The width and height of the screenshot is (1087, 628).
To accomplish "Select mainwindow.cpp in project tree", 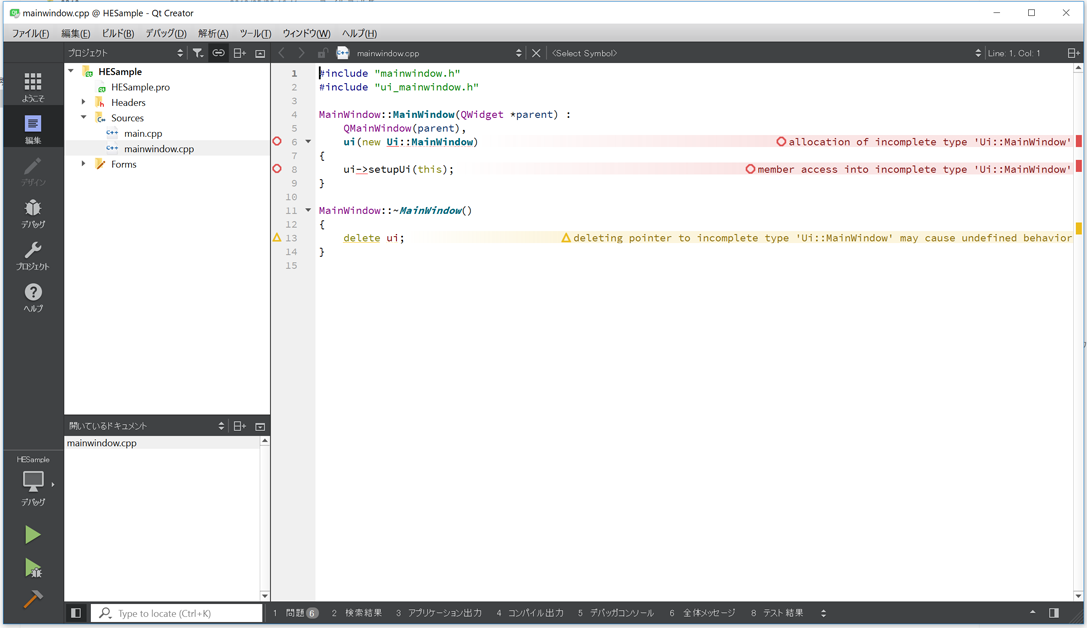I will pos(159,148).
